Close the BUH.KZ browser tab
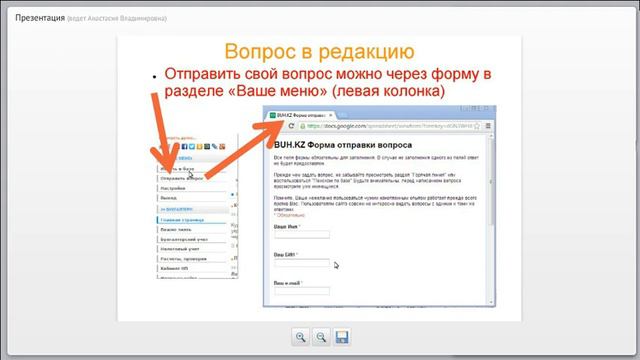The height and width of the screenshot is (360, 640). (331, 116)
